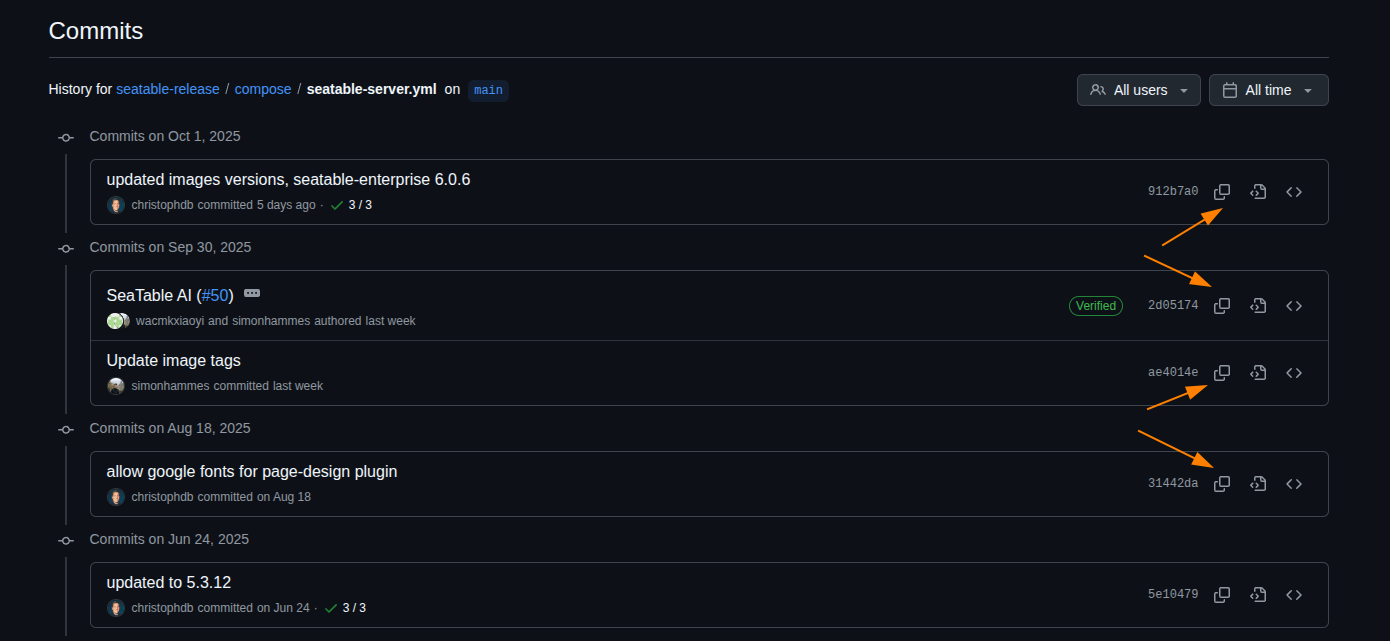Open pull request #50 link
The height and width of the screenshot is (641, 1390).
215,296
